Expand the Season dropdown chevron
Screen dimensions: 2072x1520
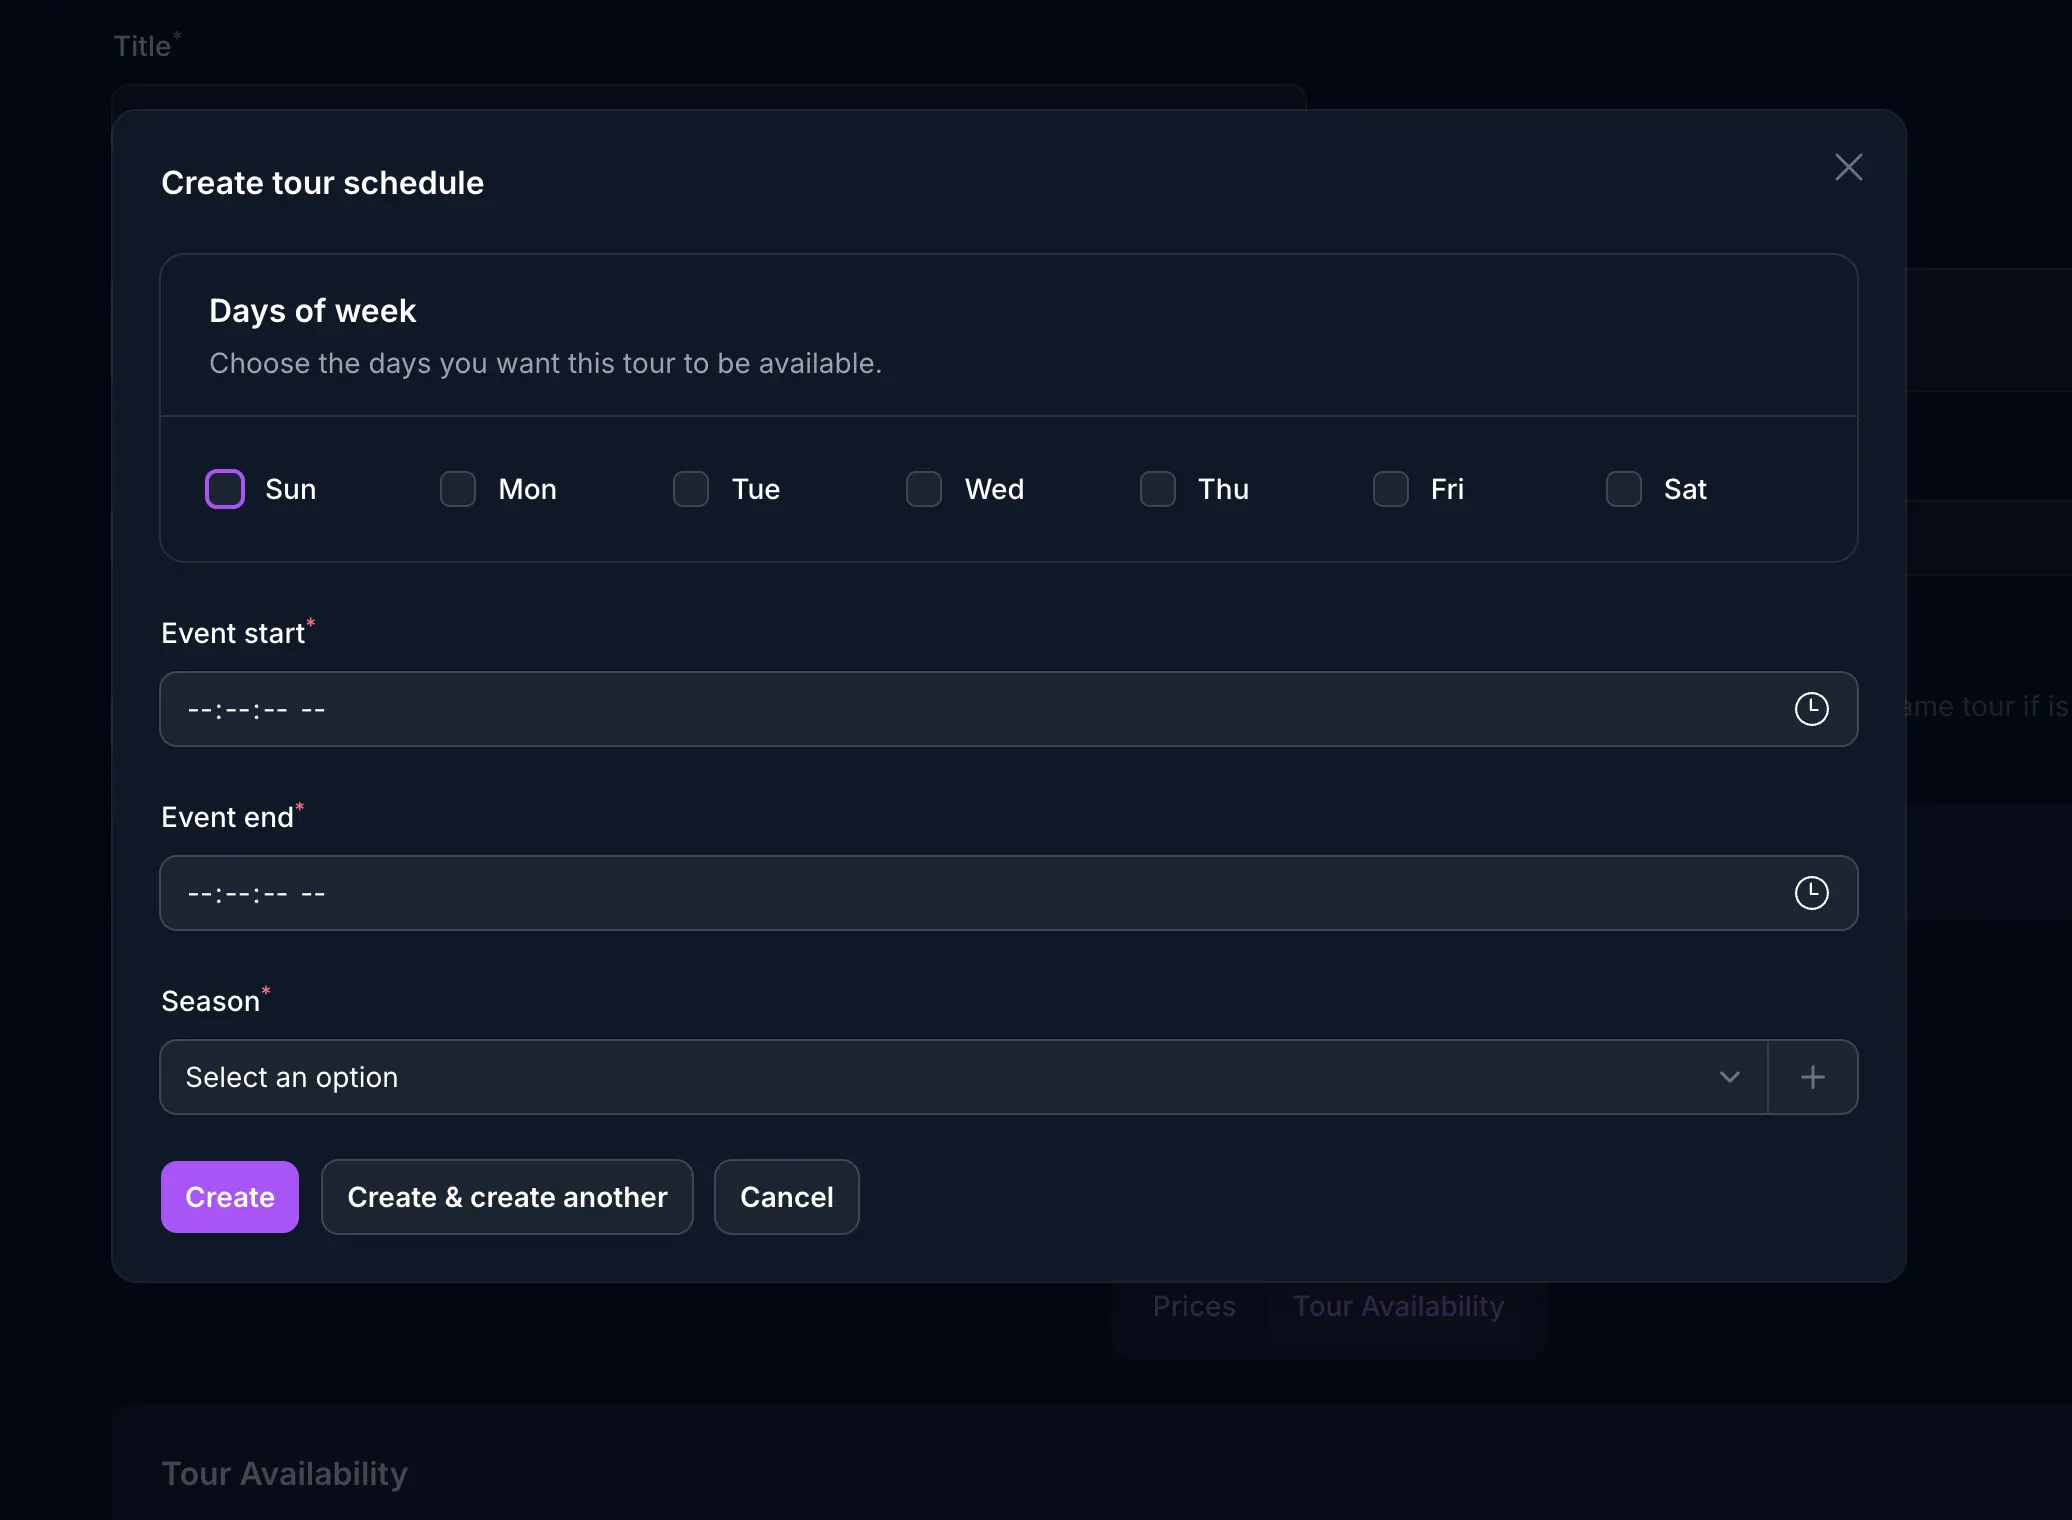tap(1731, 1077)
